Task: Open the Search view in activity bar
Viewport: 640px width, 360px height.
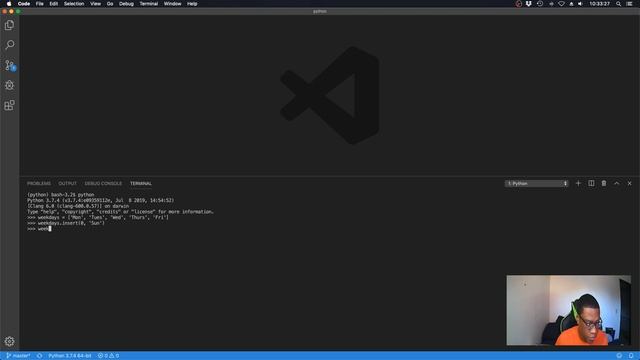Action: coord(9,44)
